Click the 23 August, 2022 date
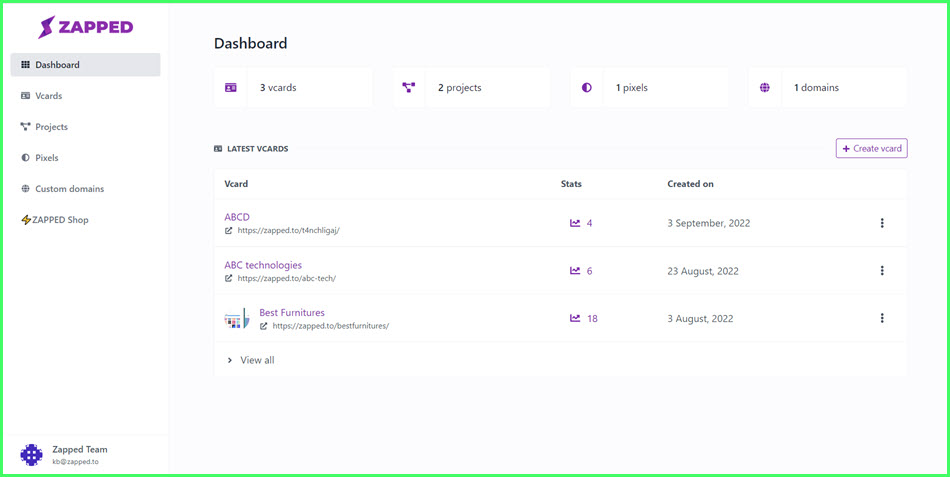 [703, 271]
